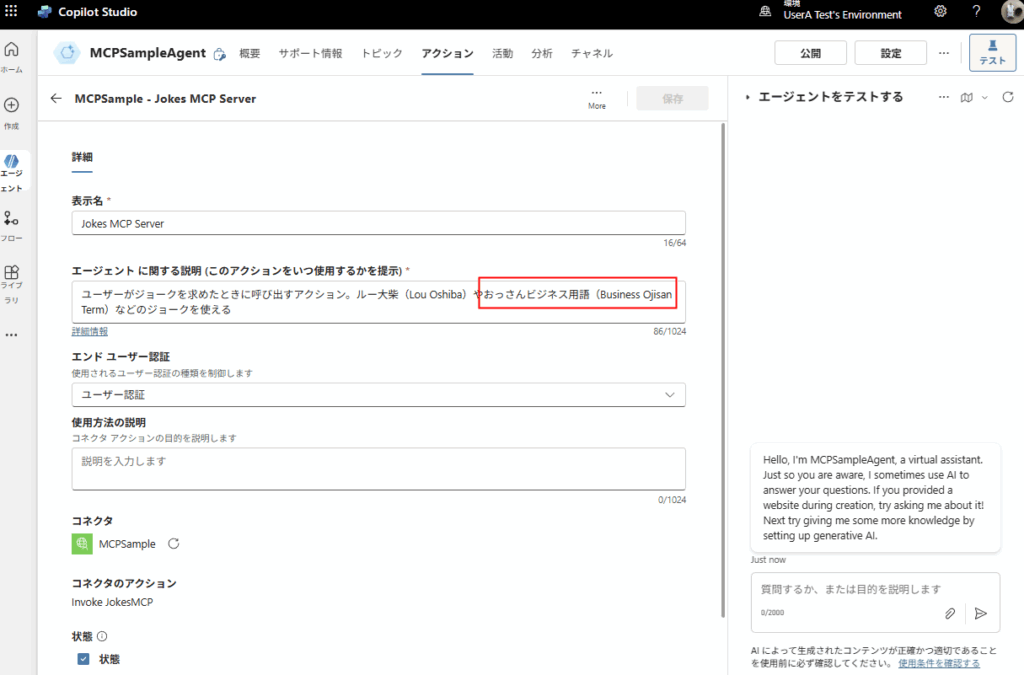The image size is (1024, 675).
Task: Click the agent description text area
Action: (x=379, y=302)
